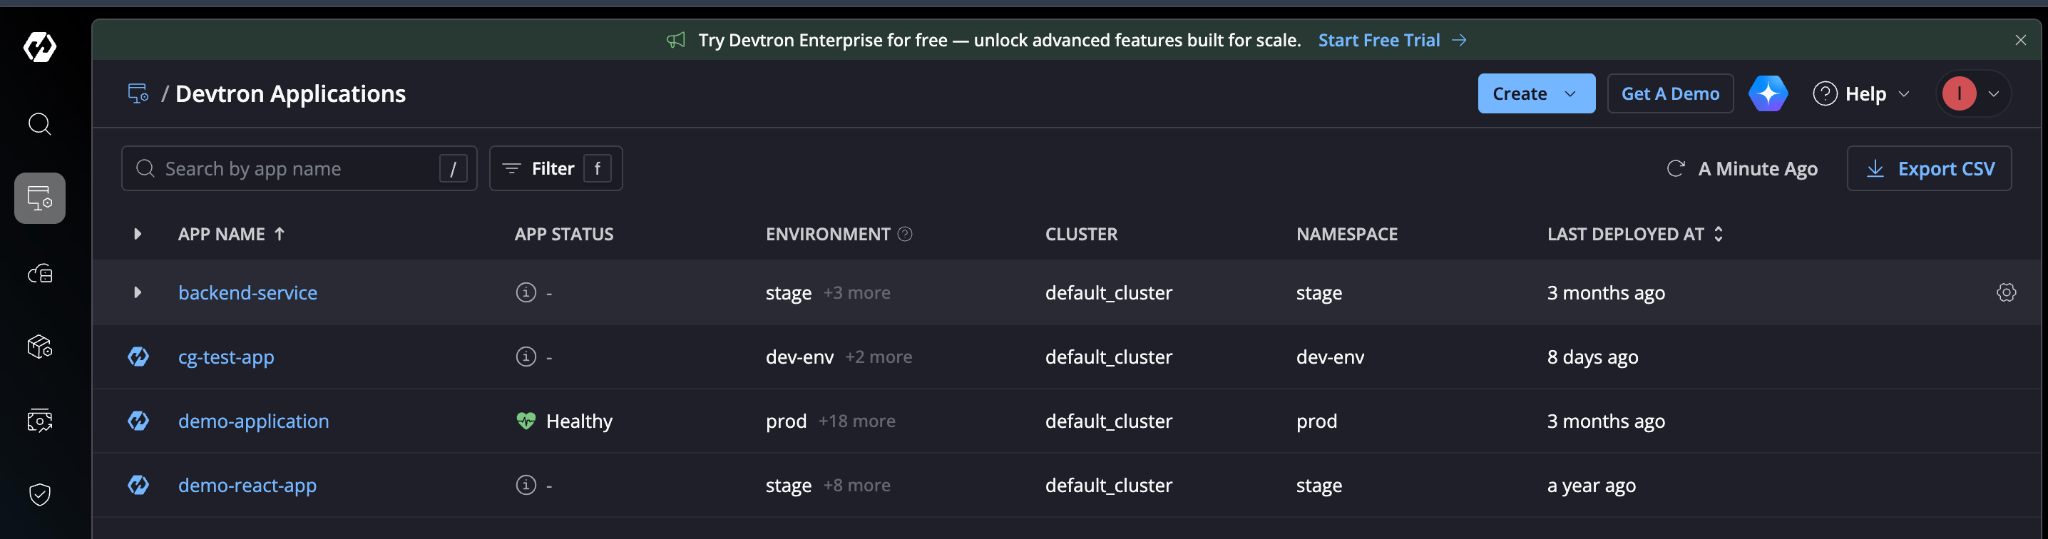This screenshot has width=2048, height=539.
Task: Click the 8 days ago cell
Action: [x=1592, y=357]
